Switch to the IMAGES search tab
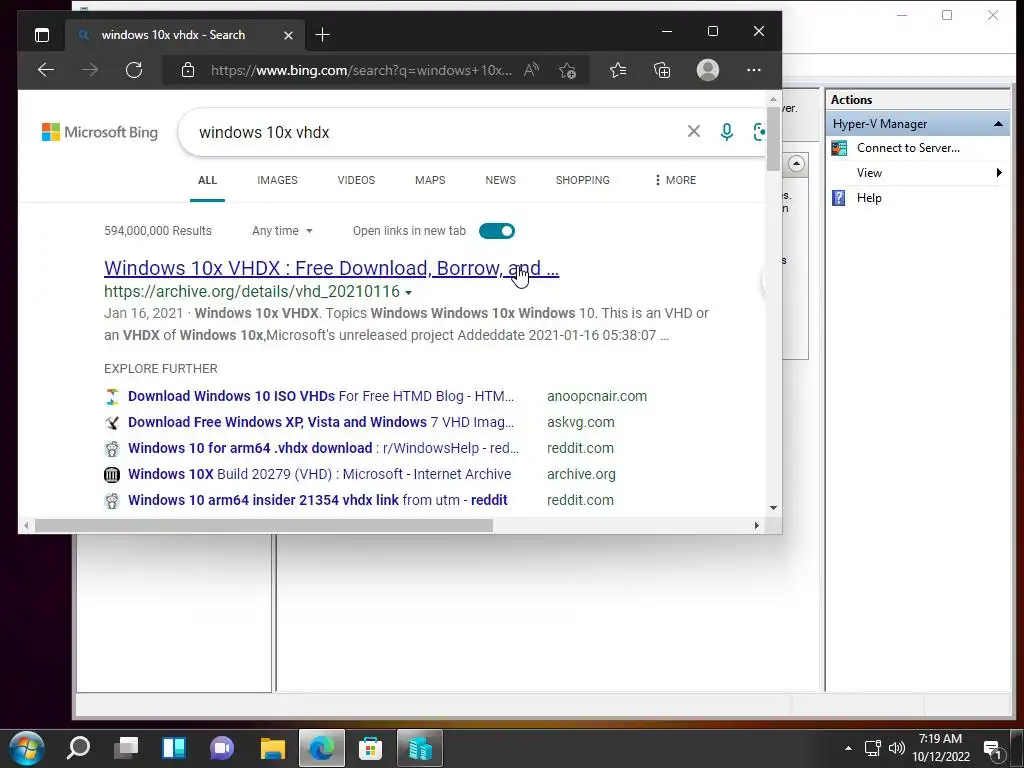This screenshot has width=1024, height=768. pos(278,180)
